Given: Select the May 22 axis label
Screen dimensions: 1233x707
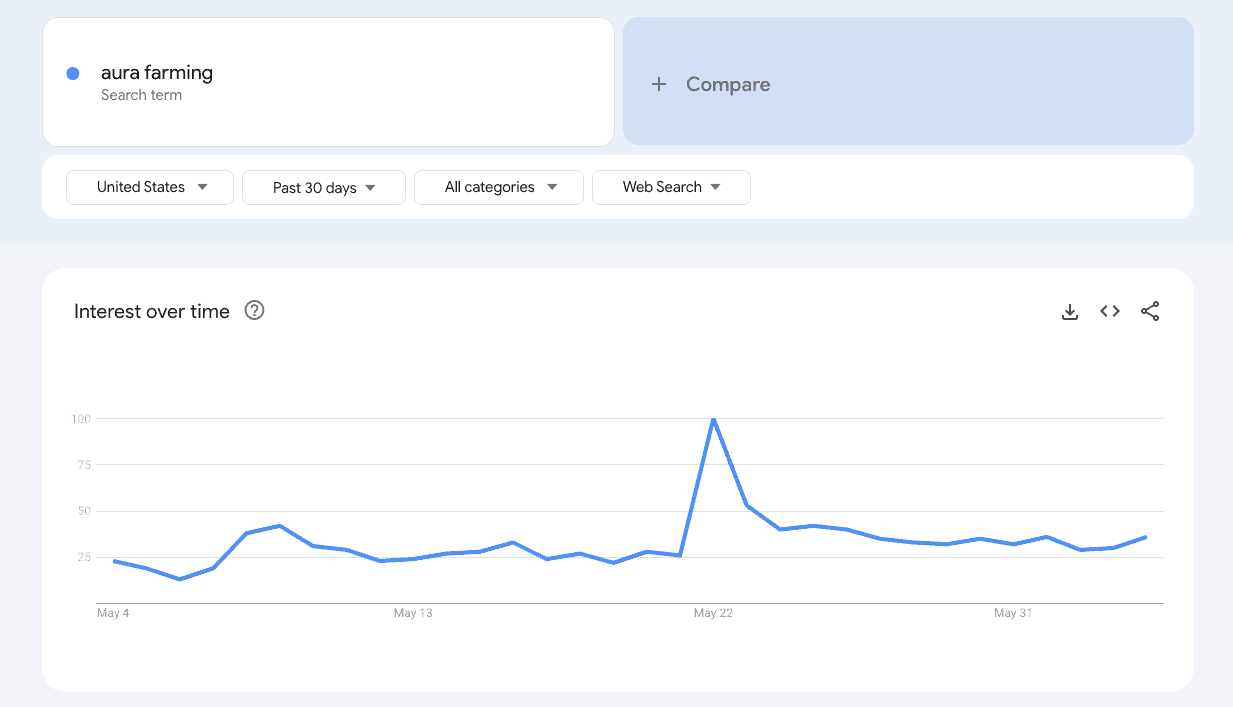Looking at the screenshot, I should (713, 613).
